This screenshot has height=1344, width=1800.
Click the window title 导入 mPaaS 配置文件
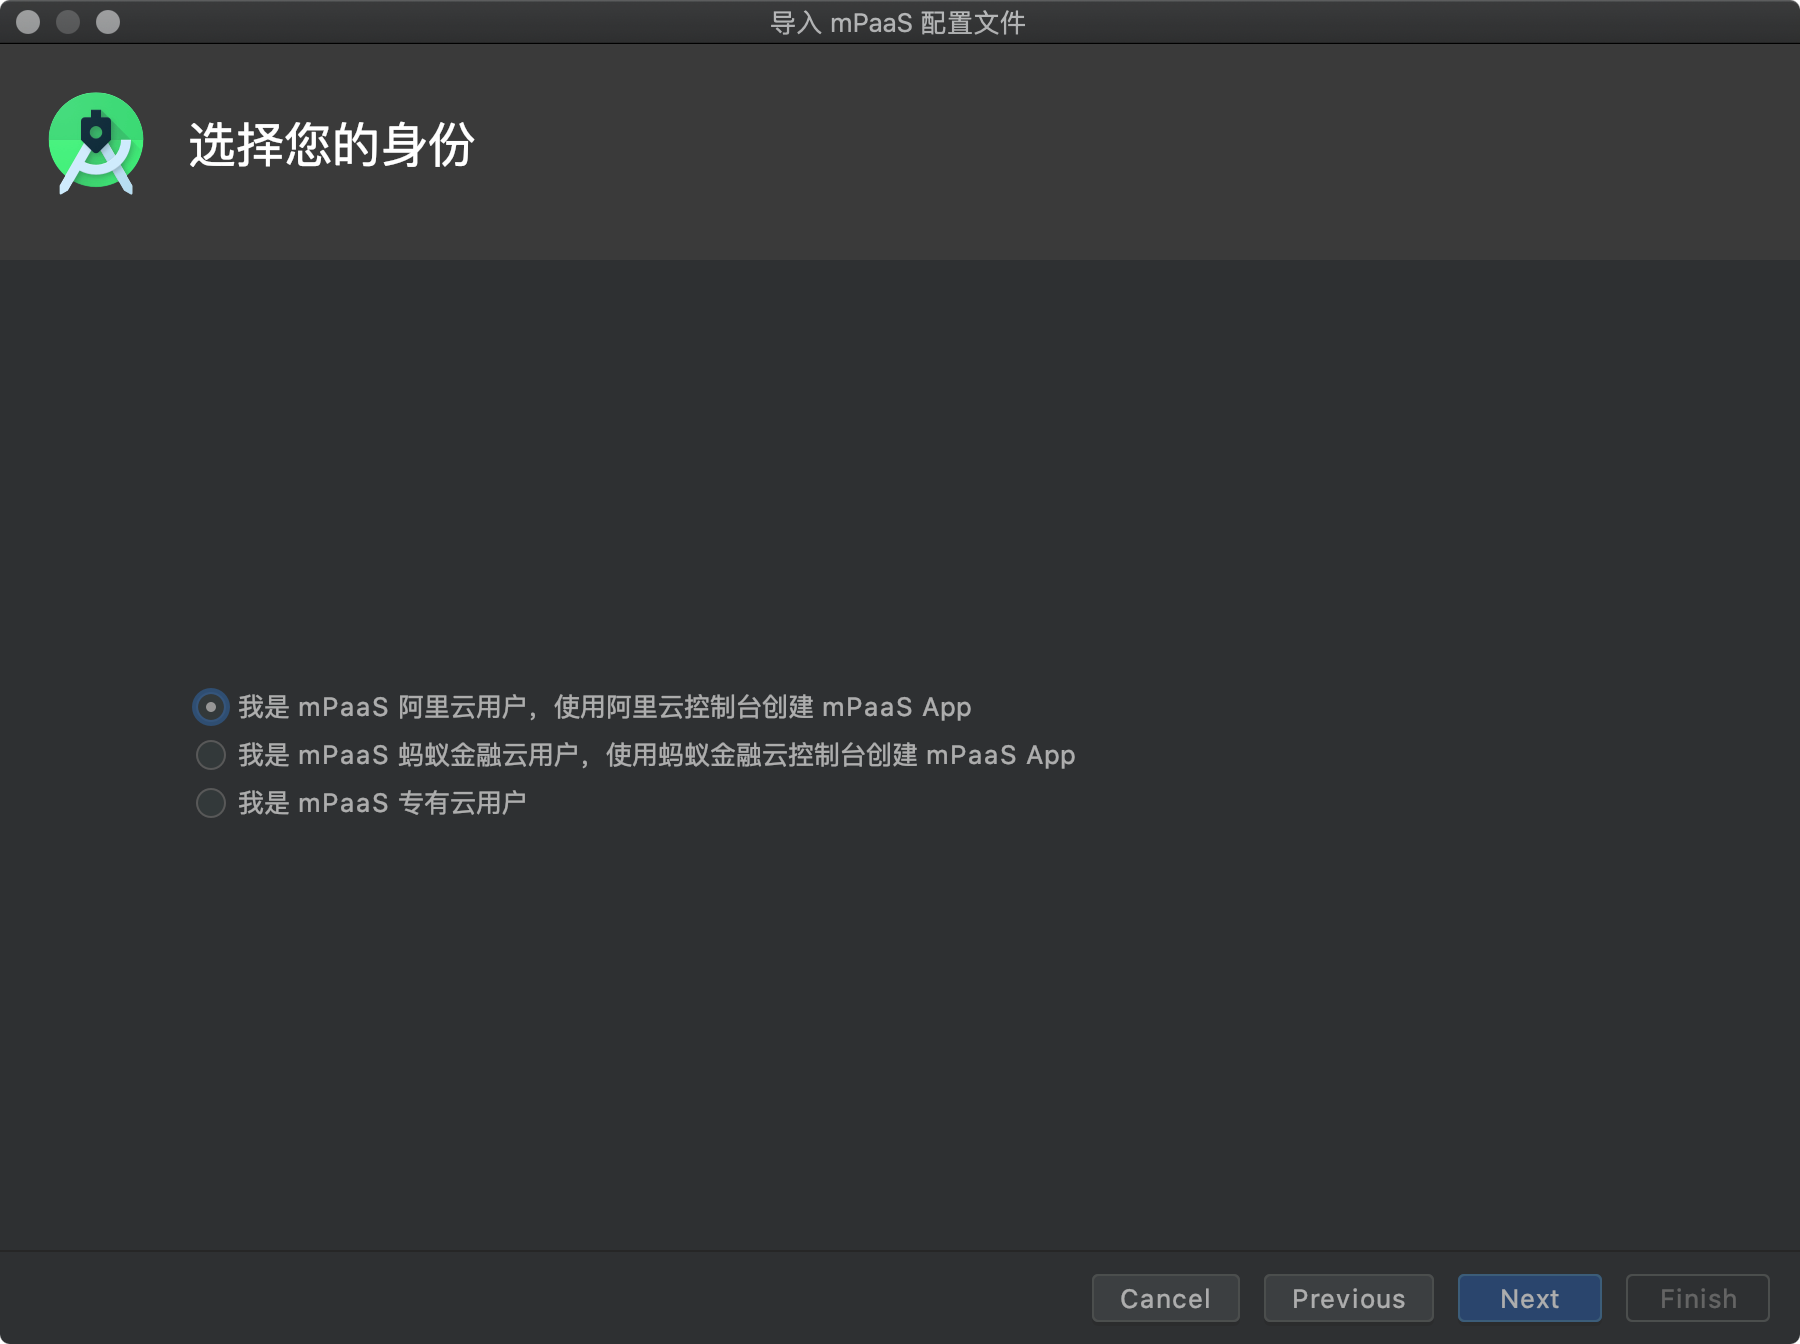898,22
